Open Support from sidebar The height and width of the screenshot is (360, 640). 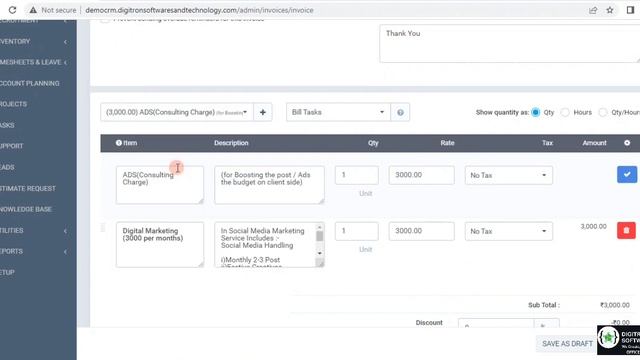coord(12,146)
